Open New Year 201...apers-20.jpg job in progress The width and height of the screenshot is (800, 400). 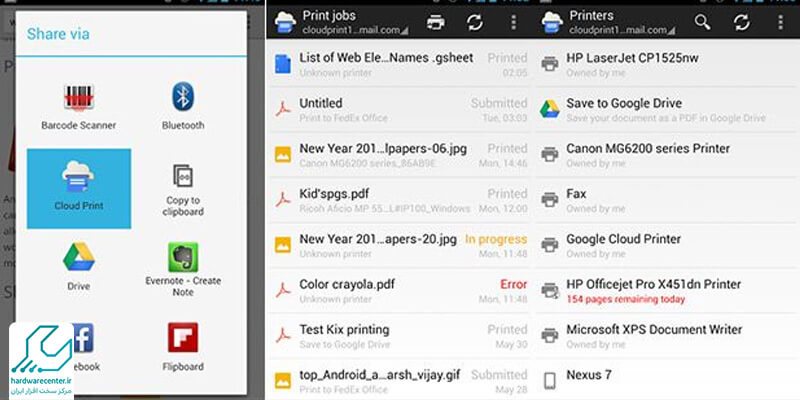point(399,245)
